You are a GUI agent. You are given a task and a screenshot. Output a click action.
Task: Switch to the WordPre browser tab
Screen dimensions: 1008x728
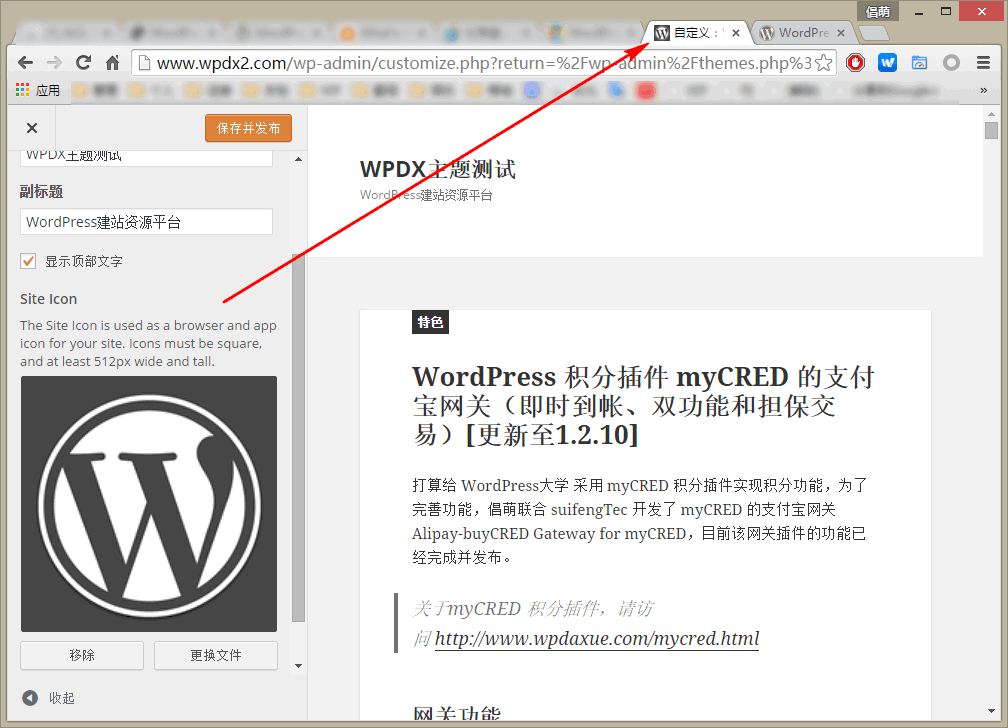(x=802, y=32)
